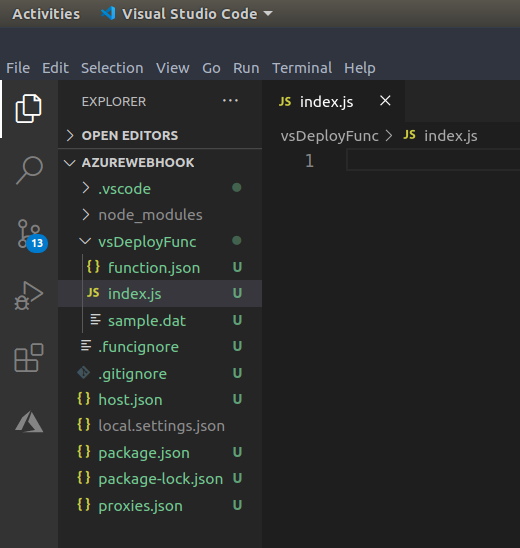
Task: Collapse the vsDeployFunc folder
Action: click(x=160, y=241)
